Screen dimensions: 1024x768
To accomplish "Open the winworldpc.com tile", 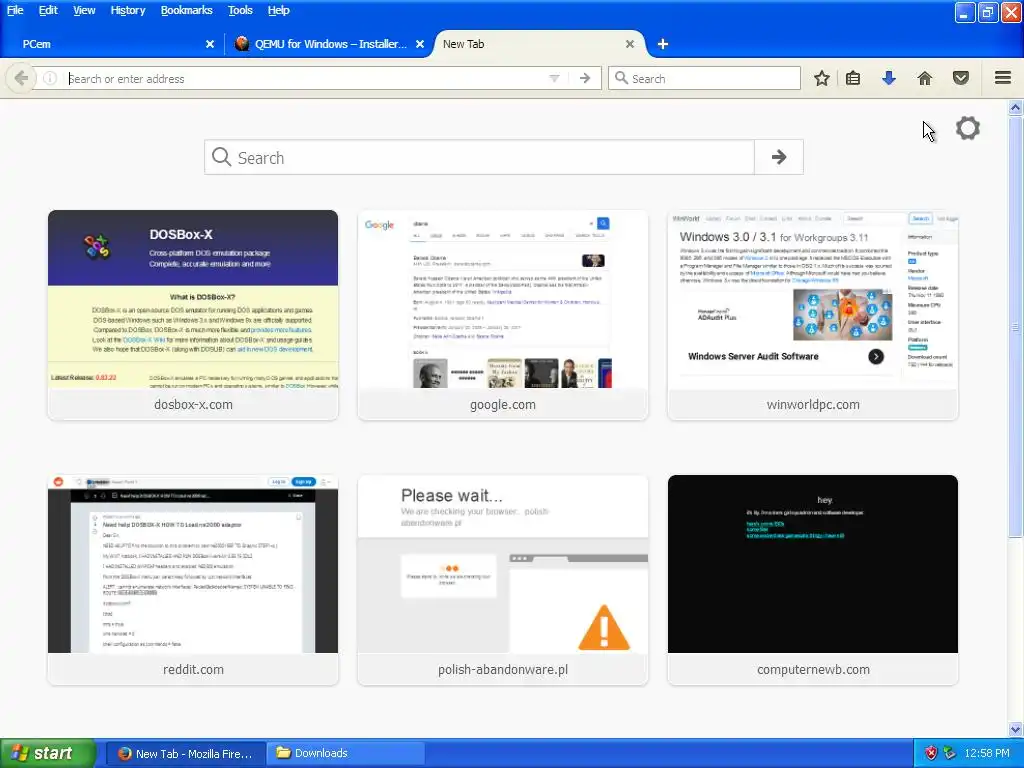I will coord(813,315).
